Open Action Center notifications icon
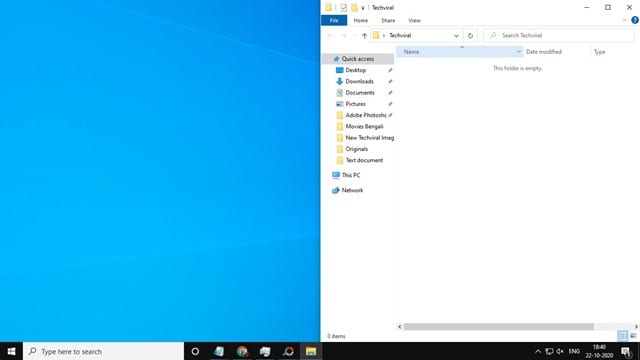 (626, 351)
